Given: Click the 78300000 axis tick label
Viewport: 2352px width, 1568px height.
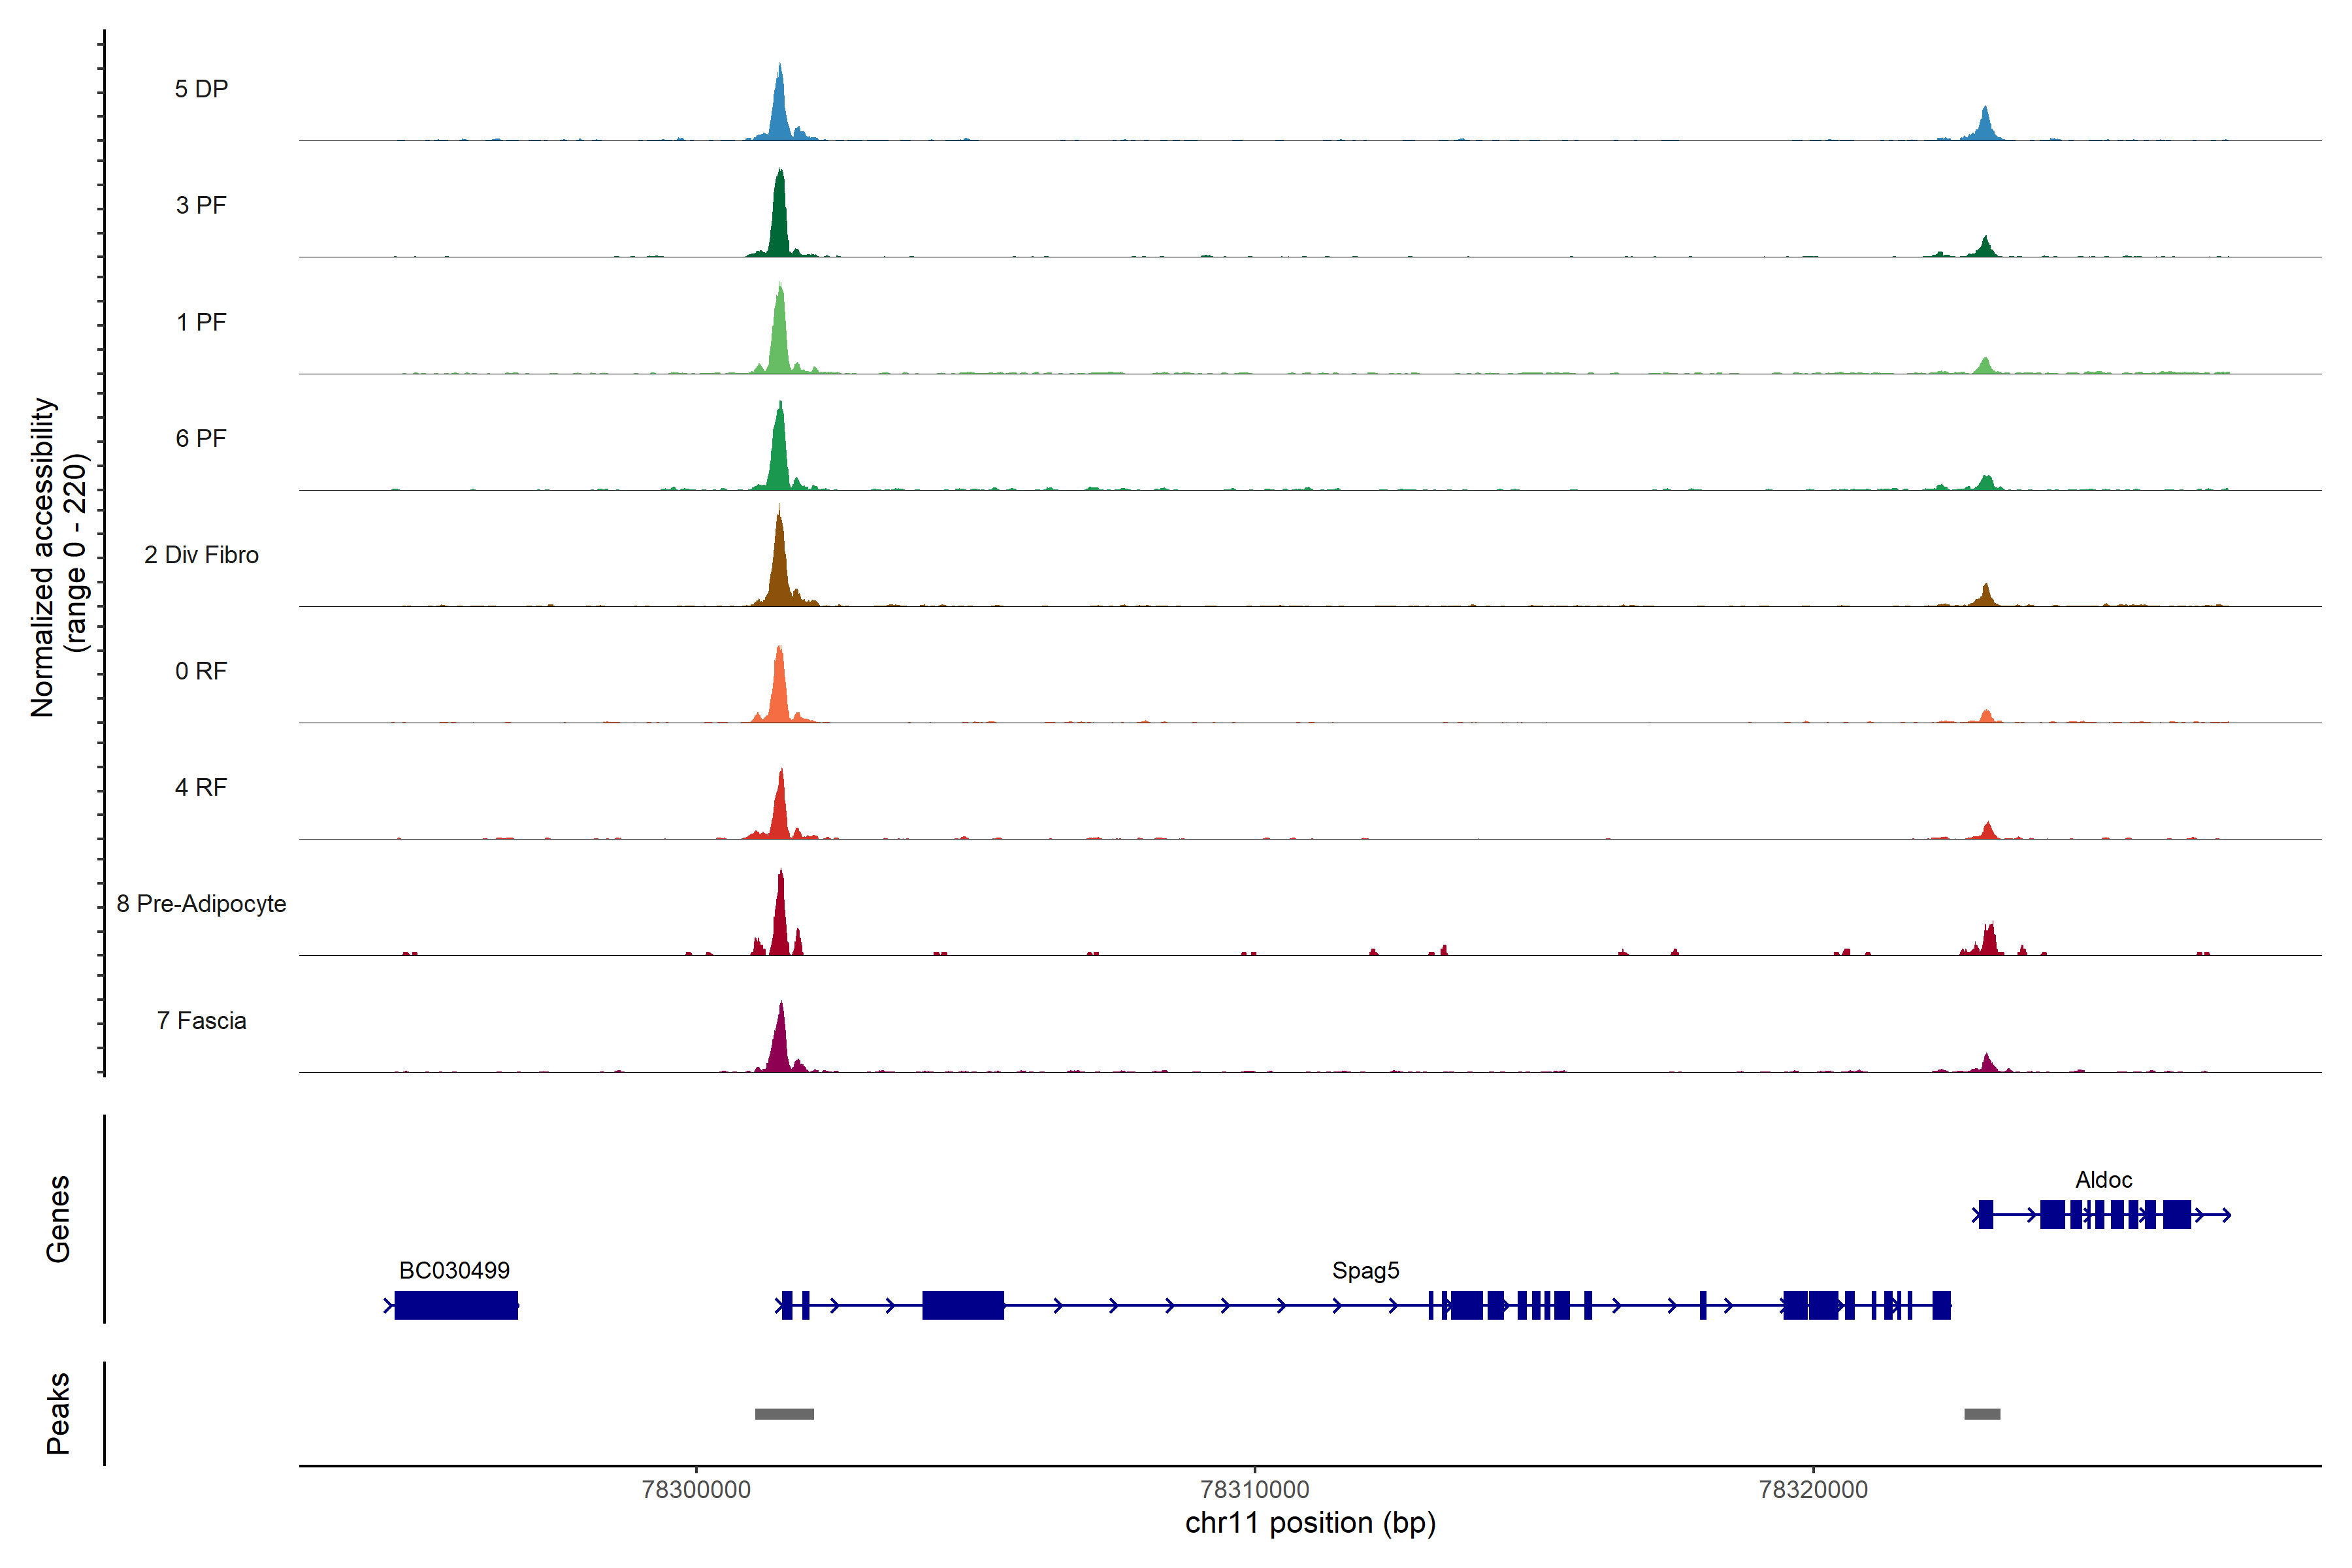Looking at the screenshot, I should (x=696, y=1490).
